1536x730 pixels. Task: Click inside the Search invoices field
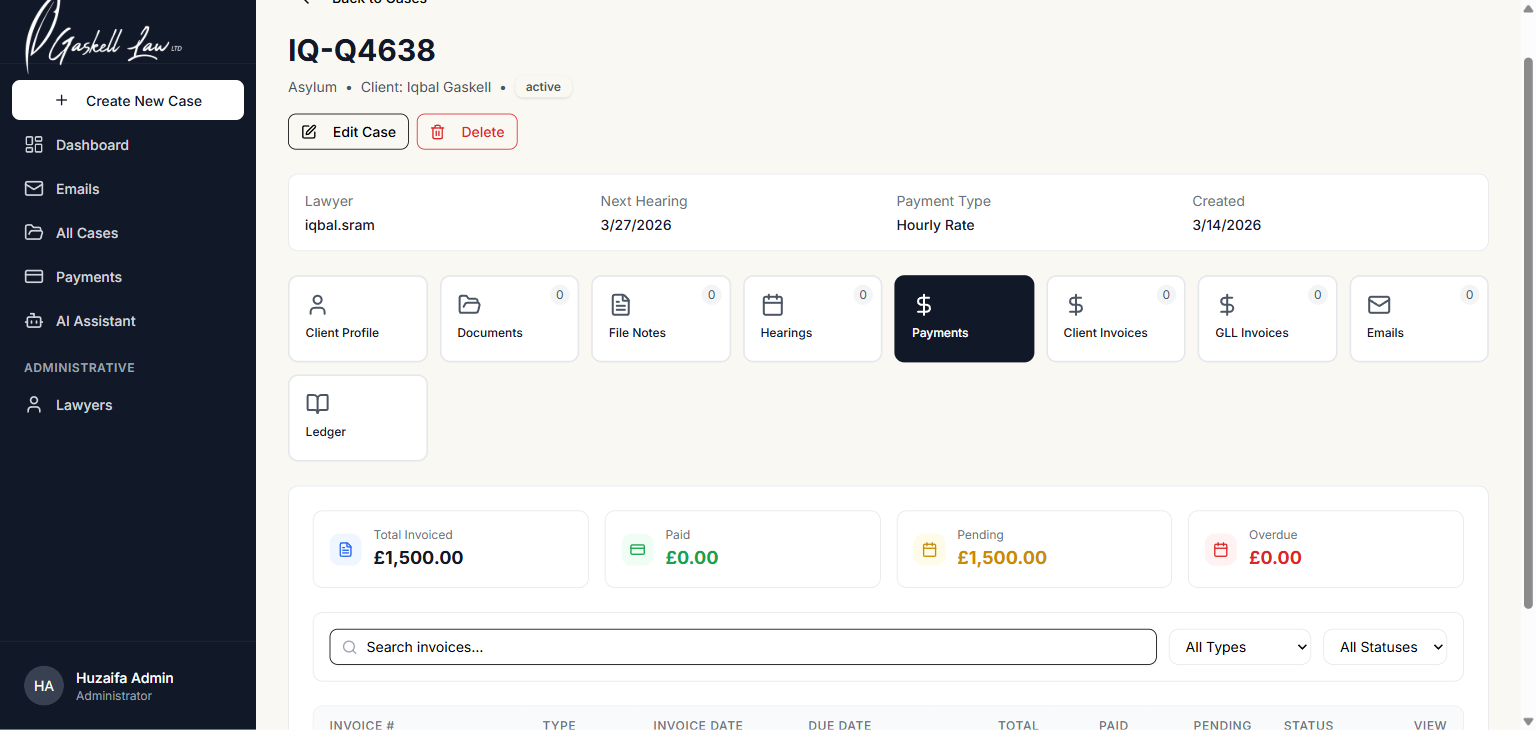coord(742,646)
